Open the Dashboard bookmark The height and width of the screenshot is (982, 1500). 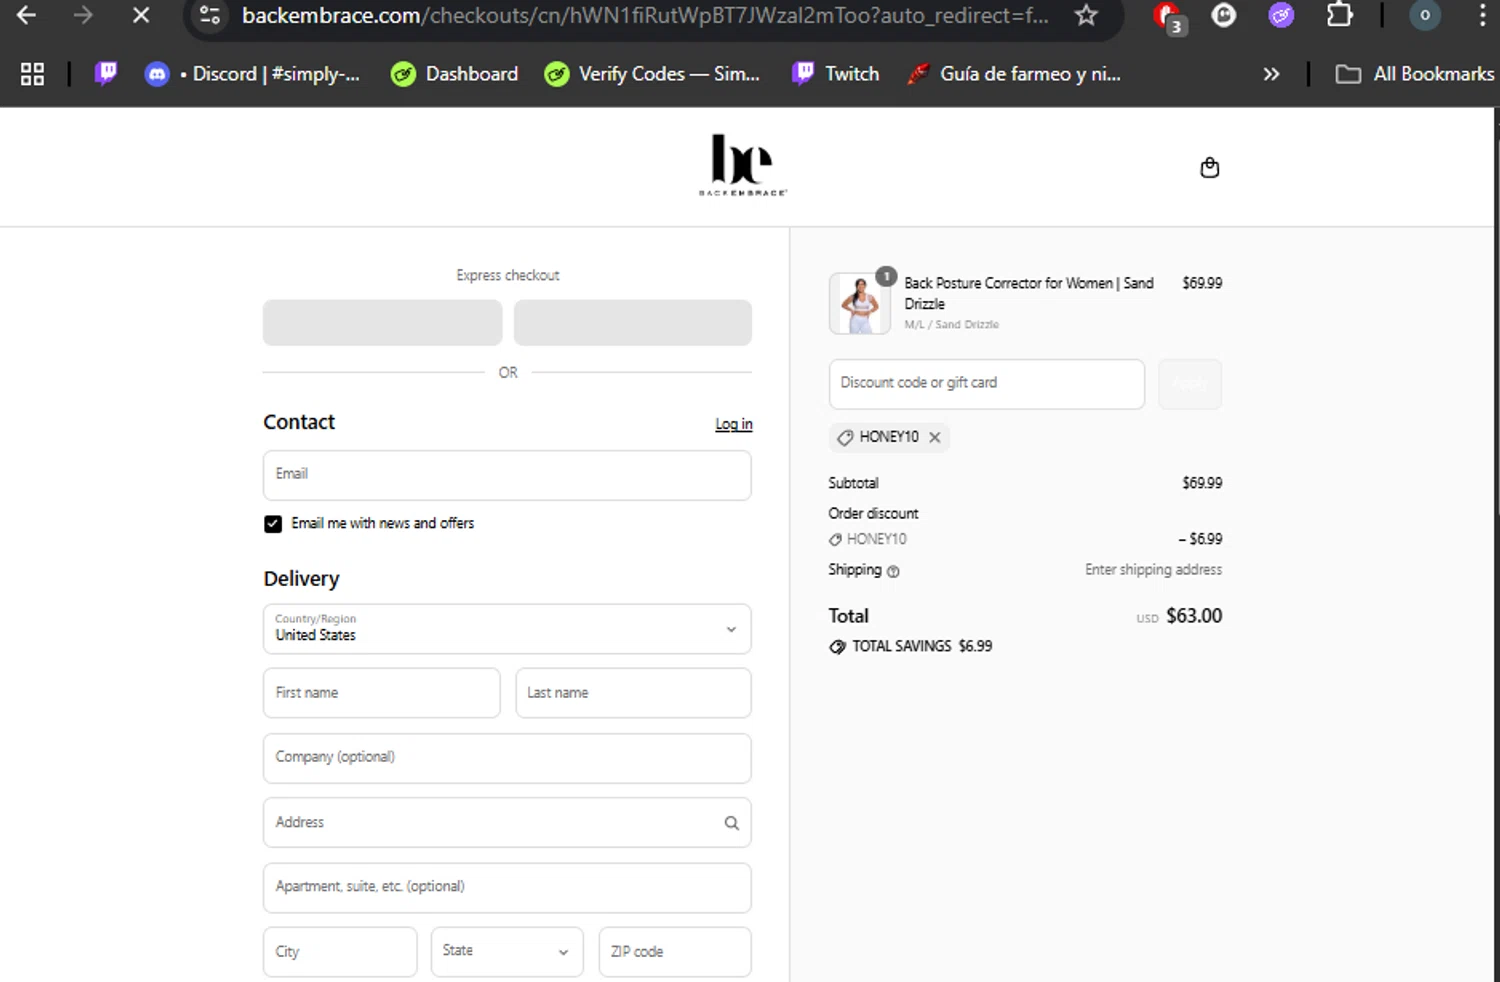(x=455, y=74)
